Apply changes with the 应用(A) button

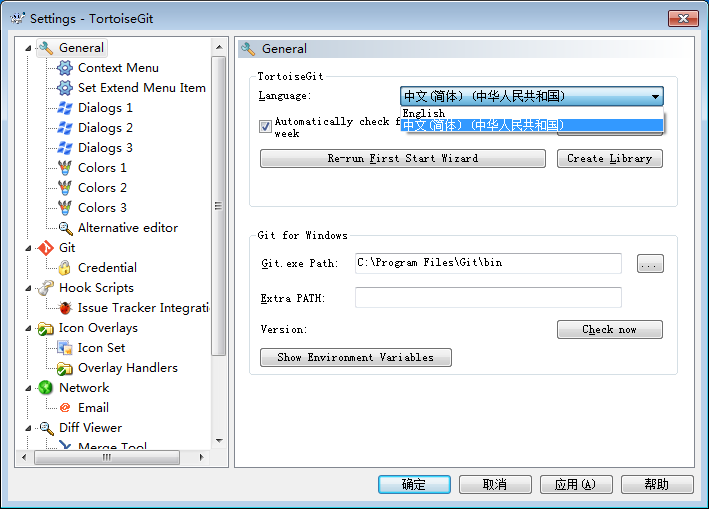click(576, 485)
